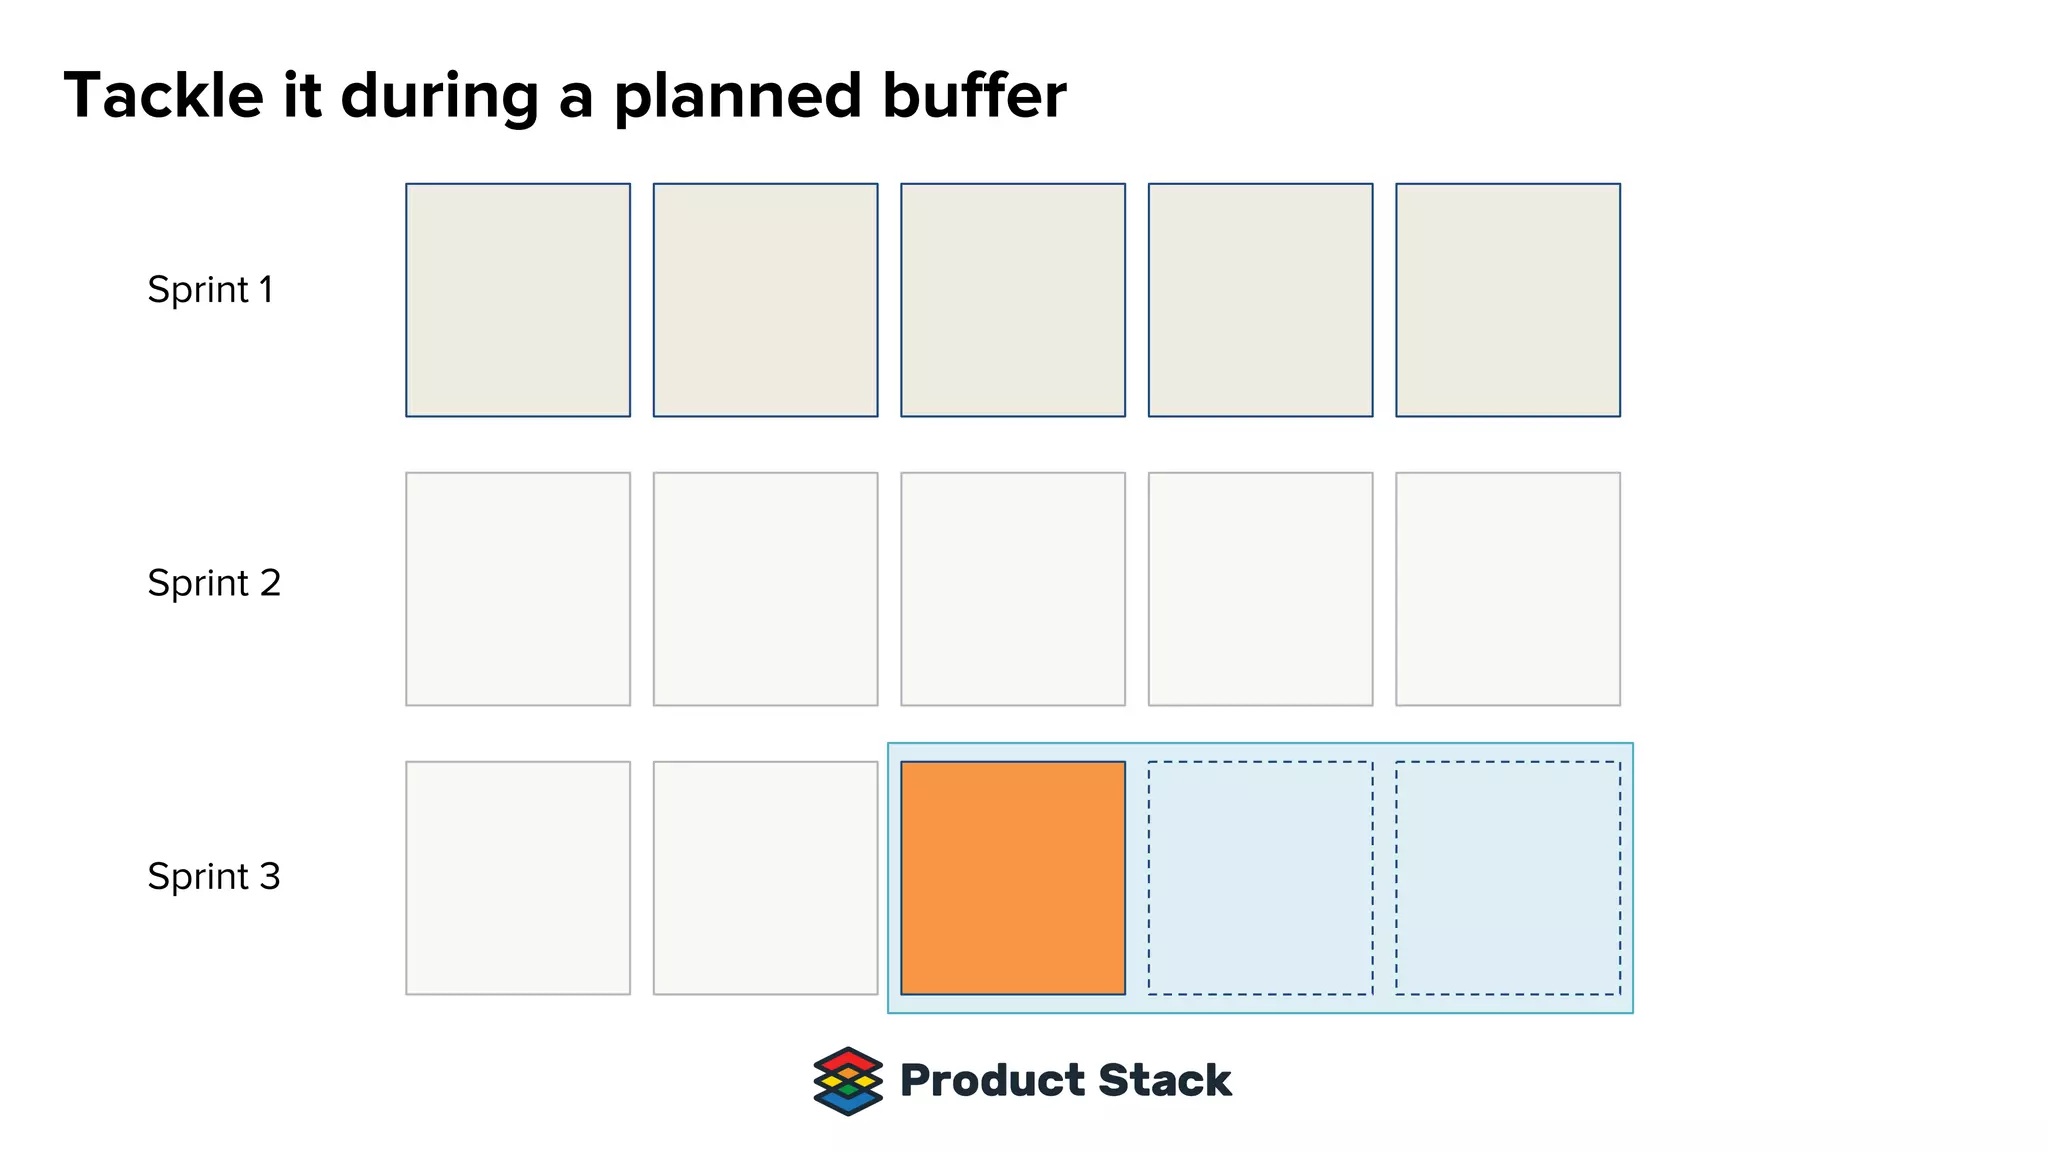The height and width of the screenshot is (1152, 2048).
Task: Click the last box in Sprint 2
Action: 1507,589
